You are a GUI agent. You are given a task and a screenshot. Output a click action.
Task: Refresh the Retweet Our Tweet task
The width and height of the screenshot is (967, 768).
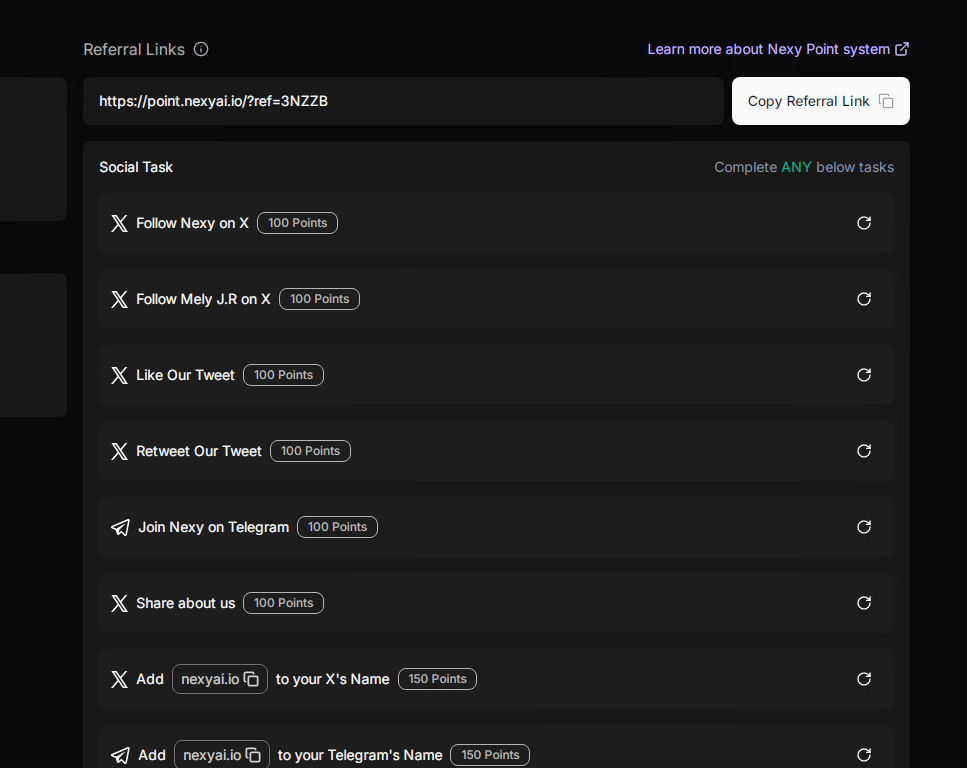(864, 451)
